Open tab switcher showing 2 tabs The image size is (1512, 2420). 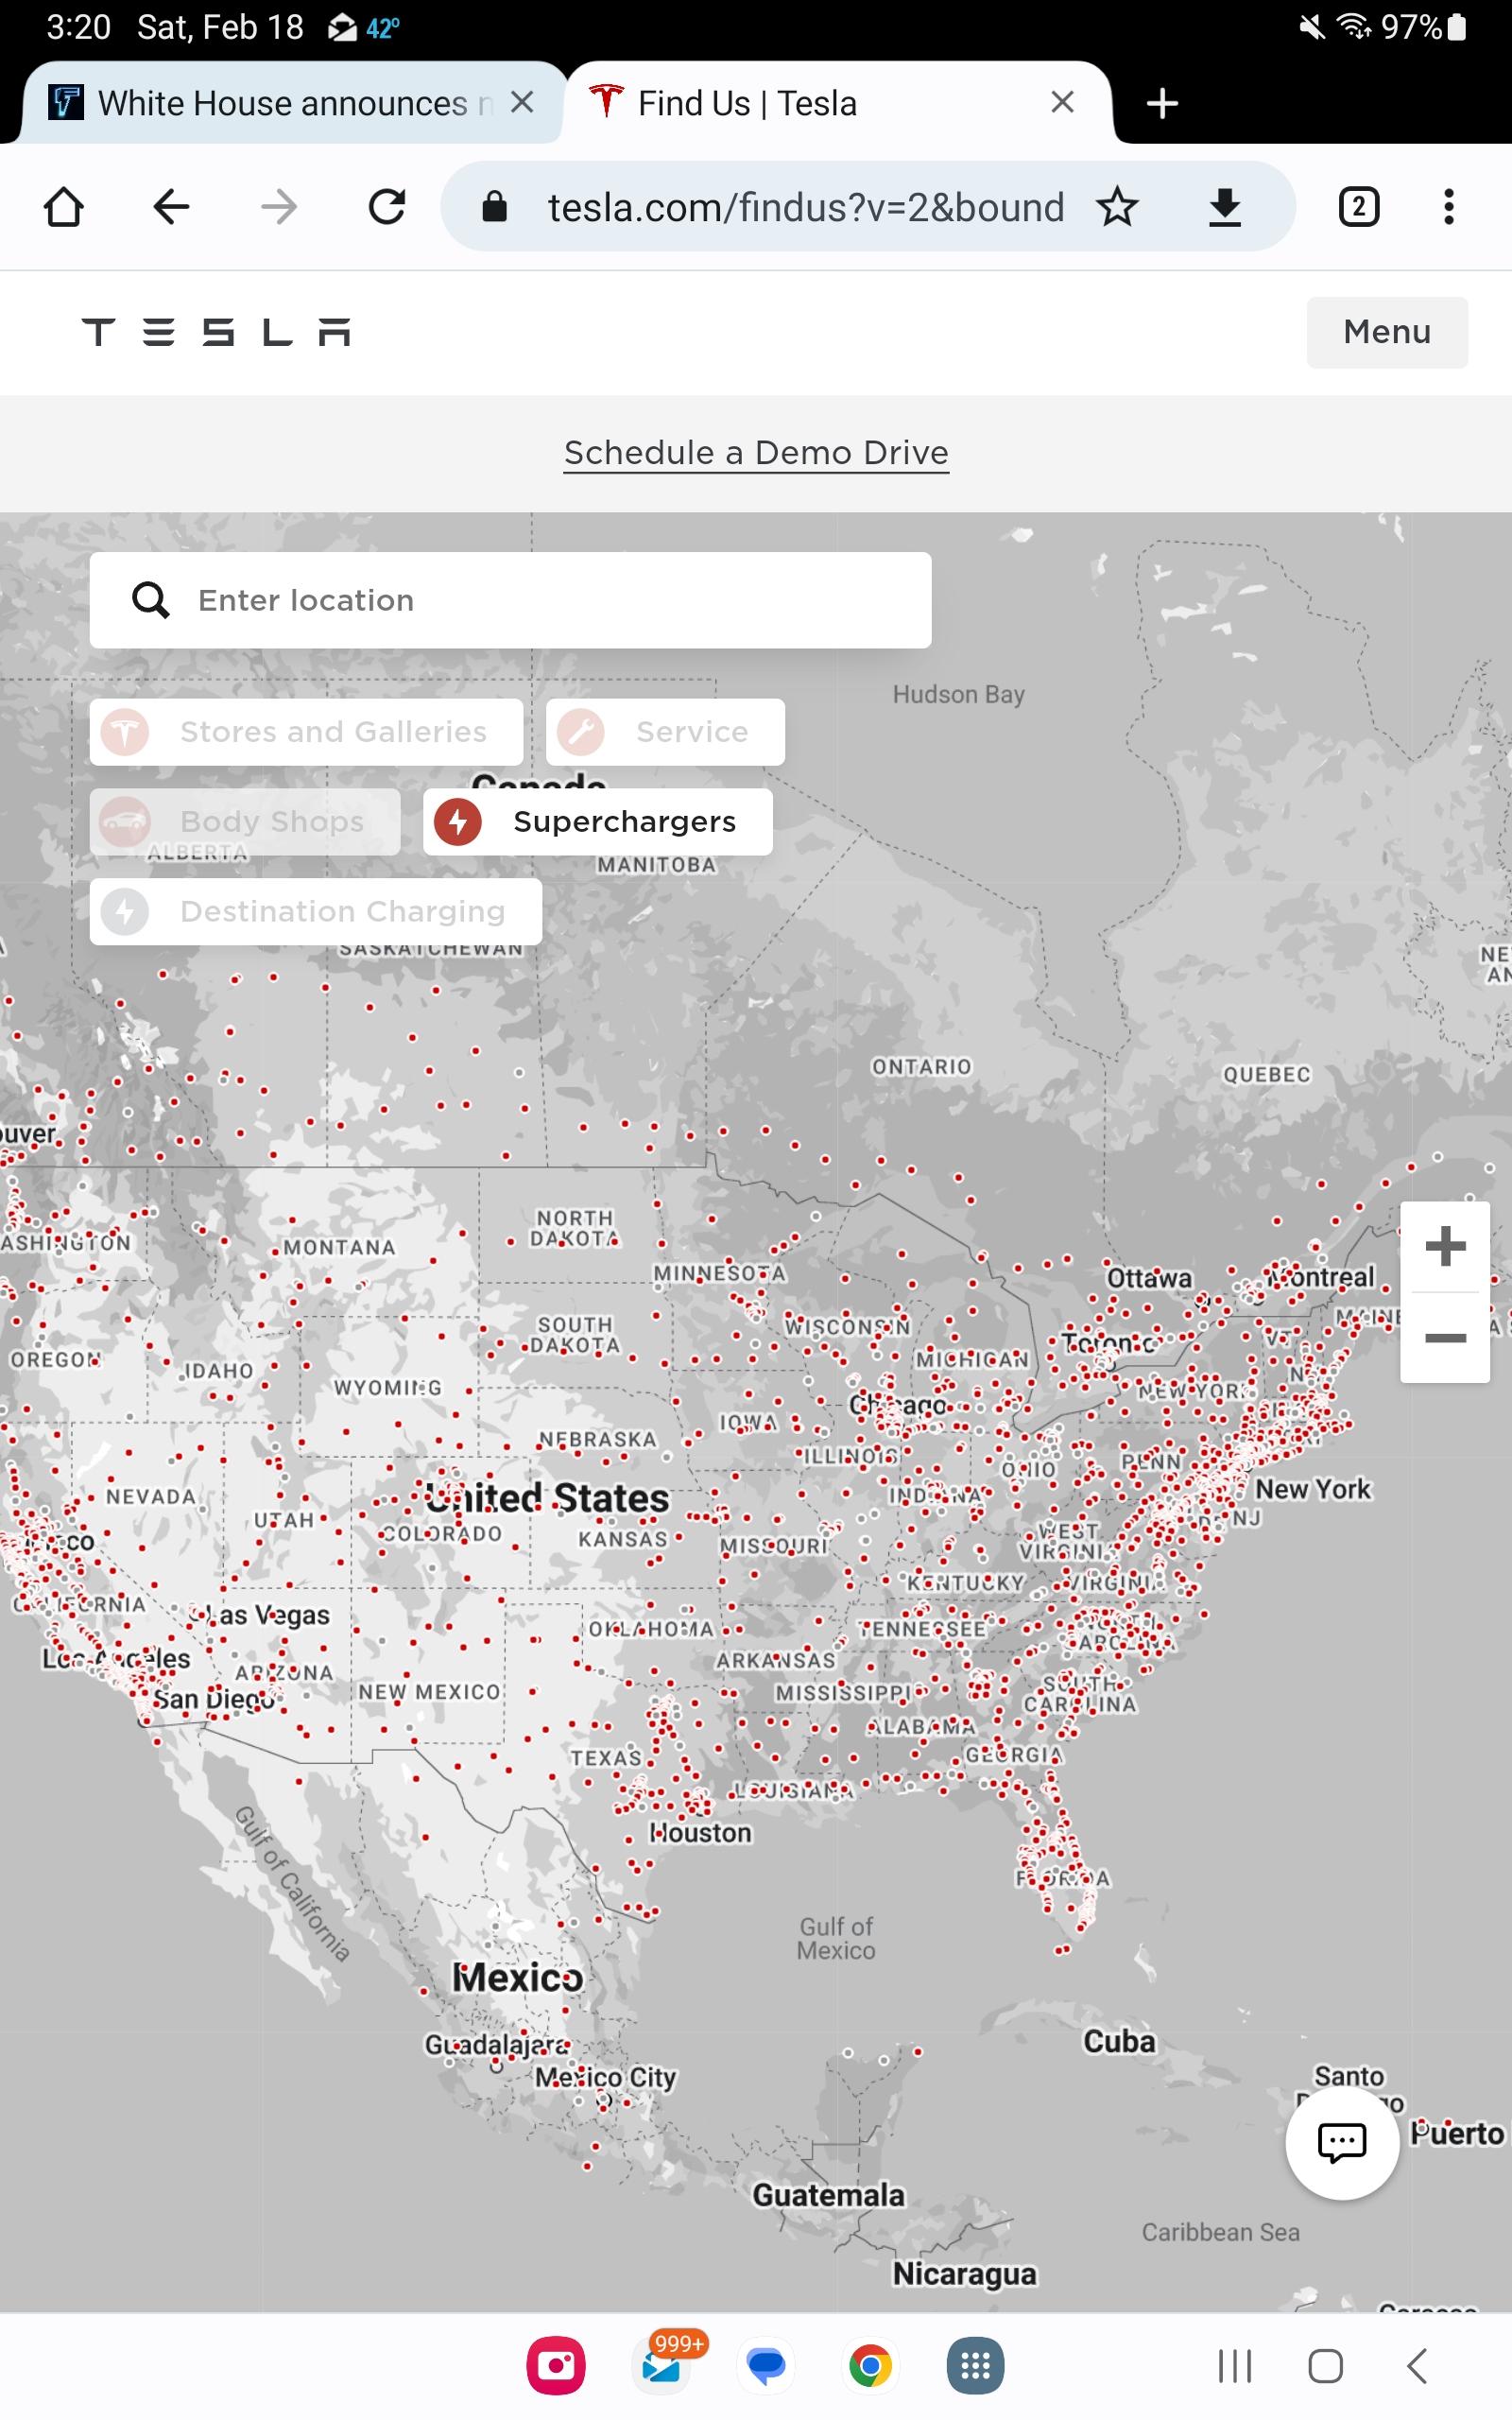click(x=1358, y=207)
